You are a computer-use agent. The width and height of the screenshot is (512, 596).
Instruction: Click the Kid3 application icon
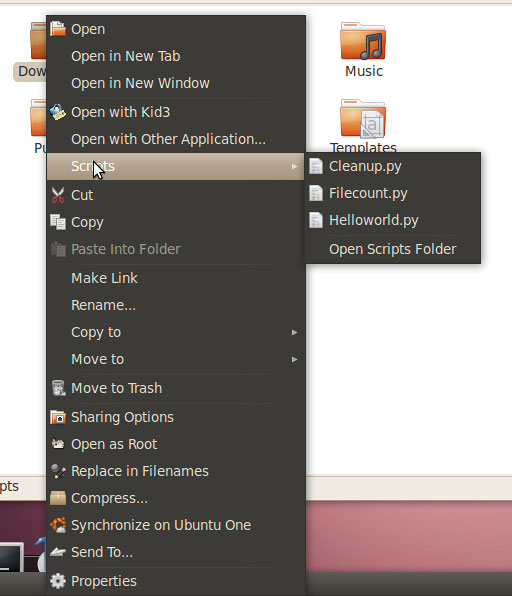[58, 112]
